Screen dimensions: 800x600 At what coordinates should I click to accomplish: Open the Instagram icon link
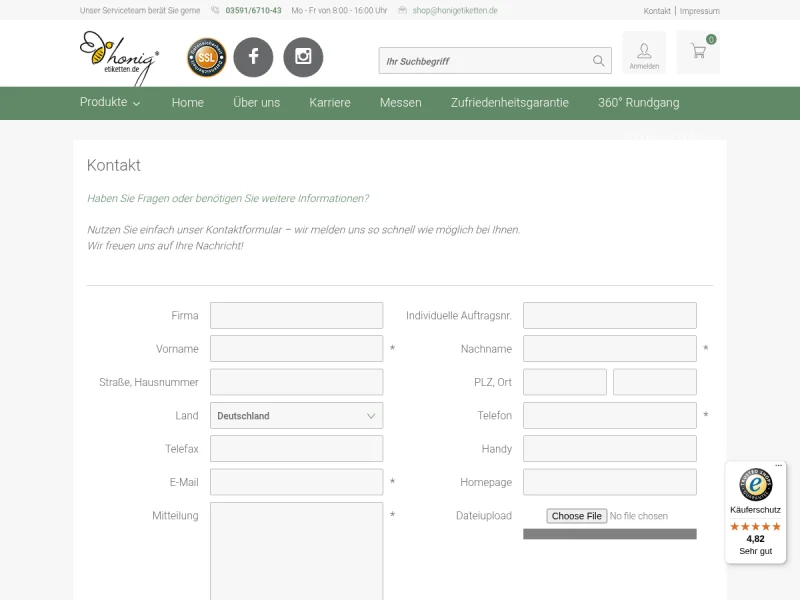point(303,57)
